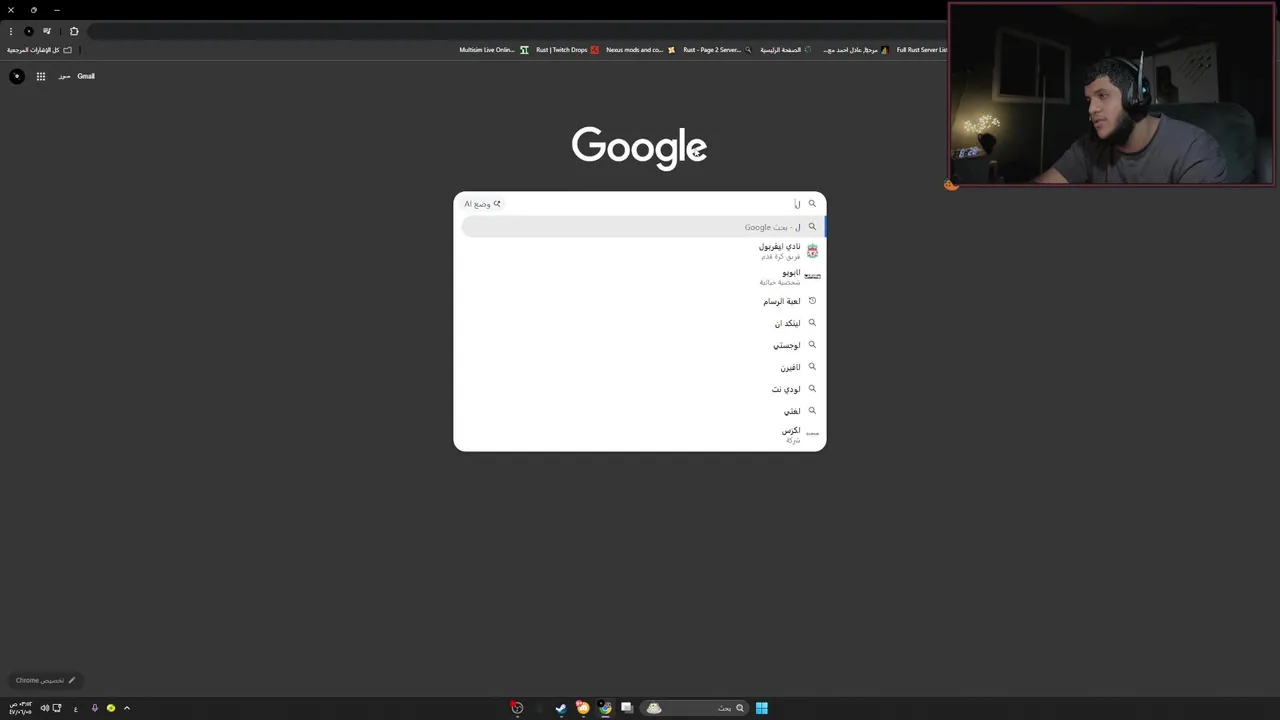Open the Google apps grid
Screen dimensions: 1280x720
point(41,76)
